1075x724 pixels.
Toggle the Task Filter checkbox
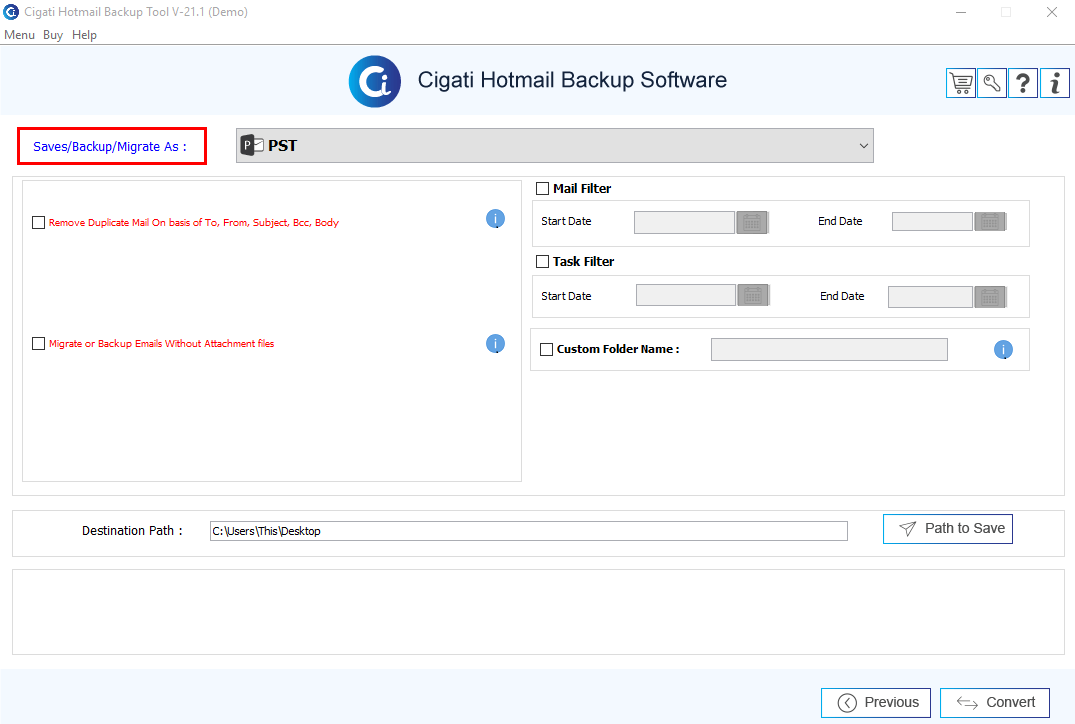coord(542,261)
